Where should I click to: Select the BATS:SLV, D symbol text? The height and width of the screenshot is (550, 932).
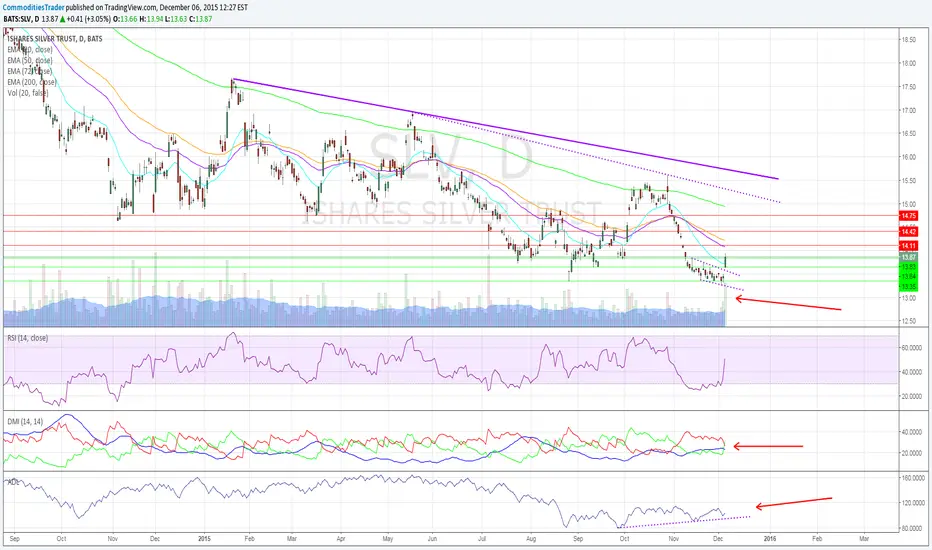21,19
